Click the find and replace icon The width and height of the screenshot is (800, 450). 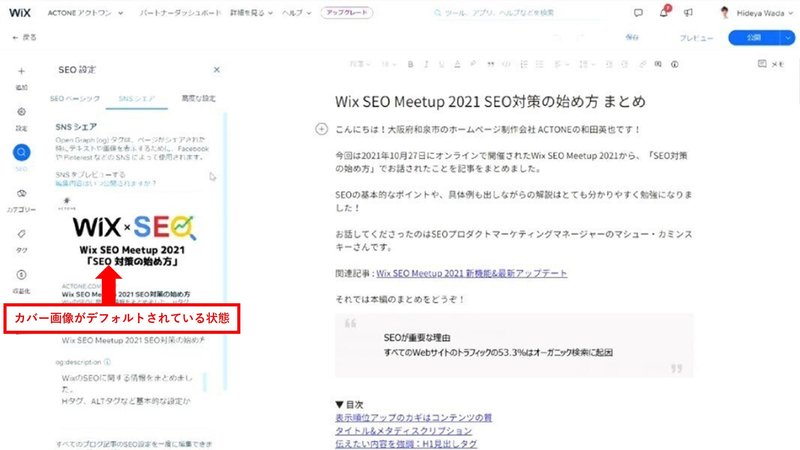[x=658, y=64]
